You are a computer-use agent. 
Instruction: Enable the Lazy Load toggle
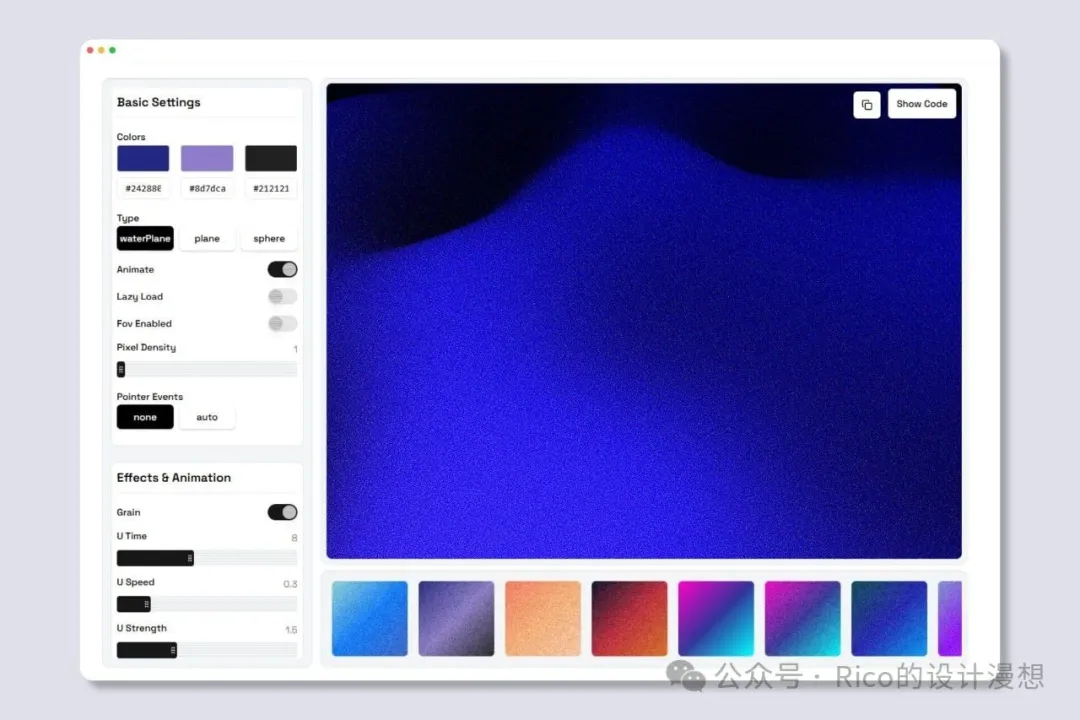282,297
